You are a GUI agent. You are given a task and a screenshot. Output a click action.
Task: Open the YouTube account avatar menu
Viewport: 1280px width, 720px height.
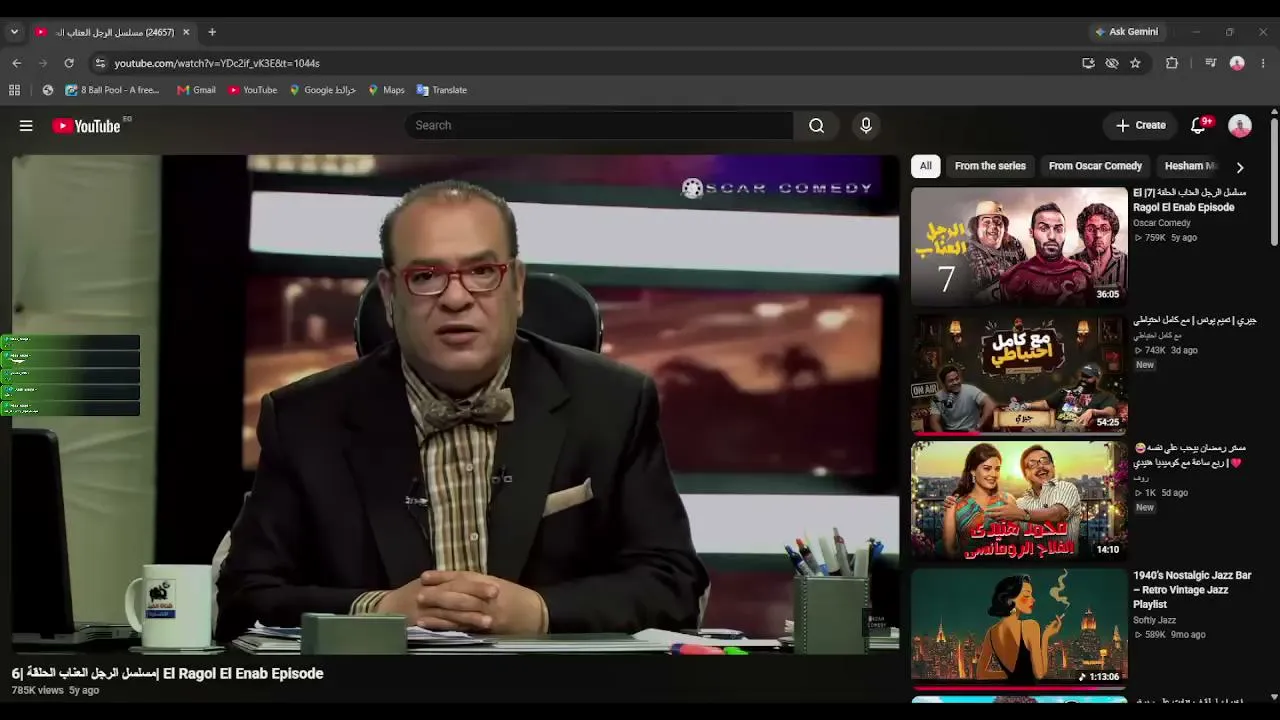coord(1240,125)
